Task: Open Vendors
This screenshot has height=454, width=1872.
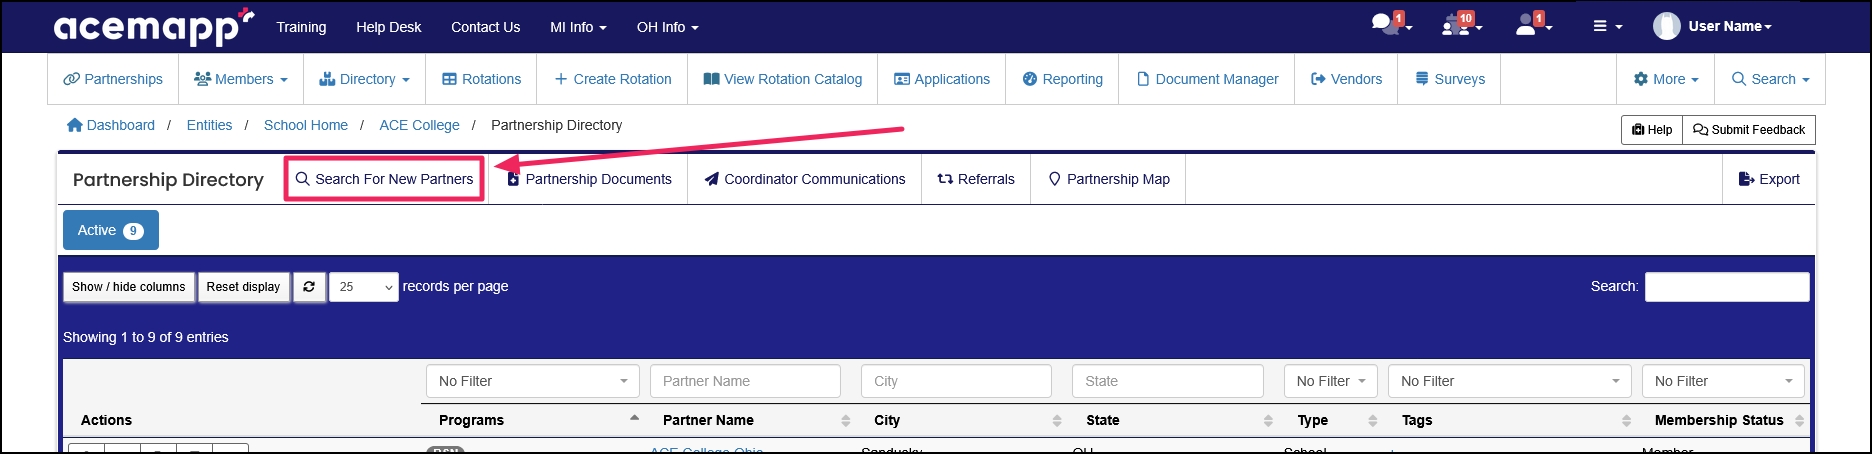Action: (x=1346, y=79)
